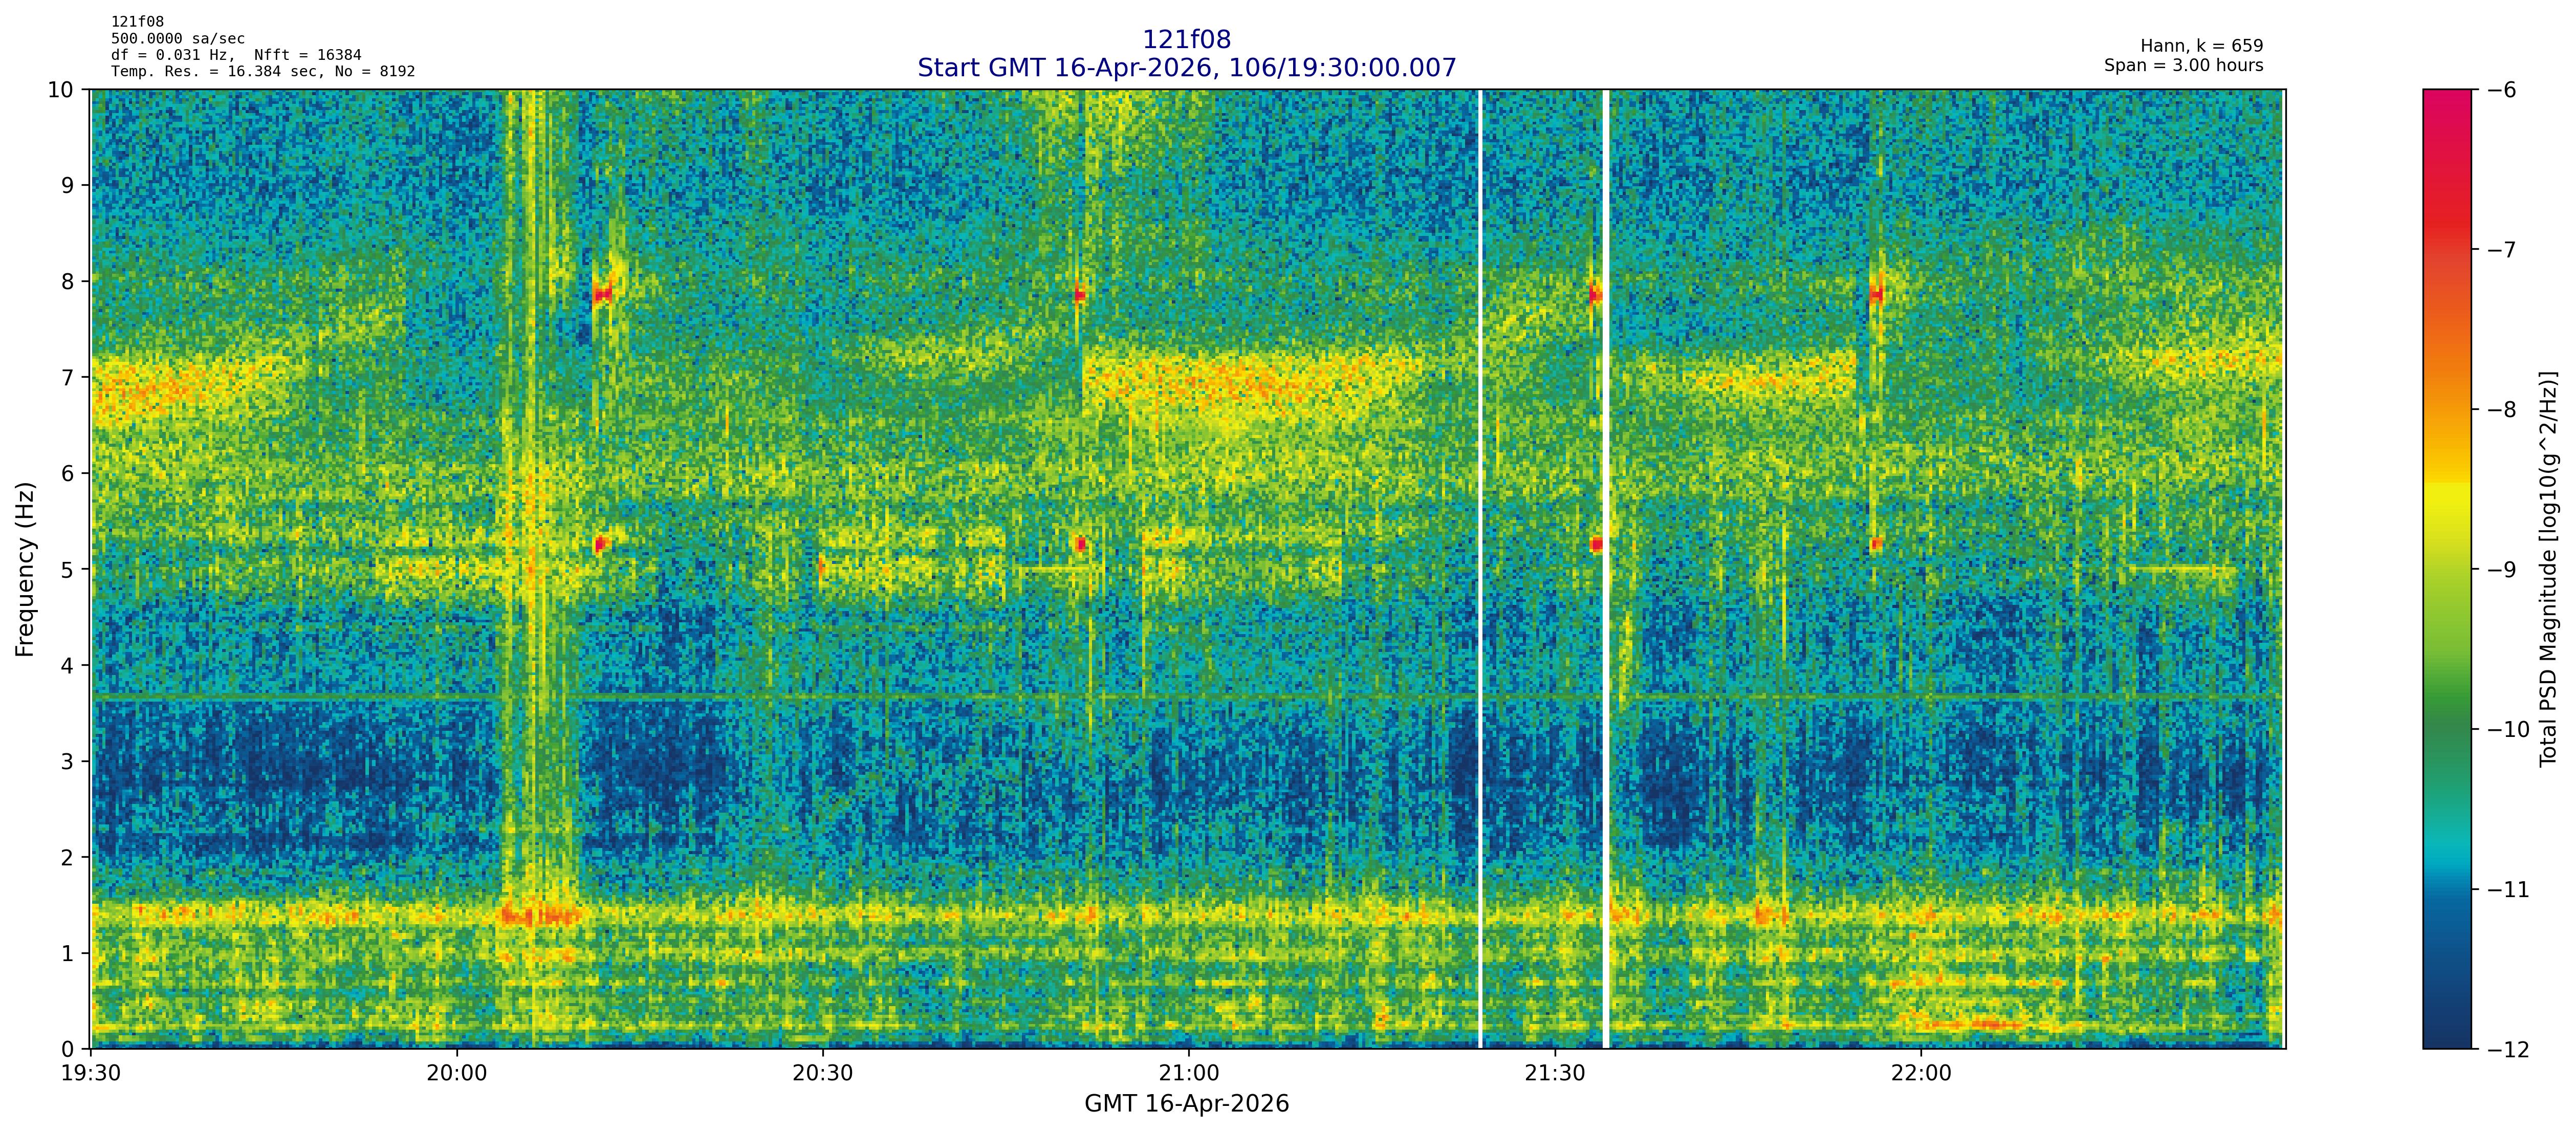Viewport: 2576px width, 1132px height.
Task: Click the 5 Hz frequency tick label
Action: (68, 570)
